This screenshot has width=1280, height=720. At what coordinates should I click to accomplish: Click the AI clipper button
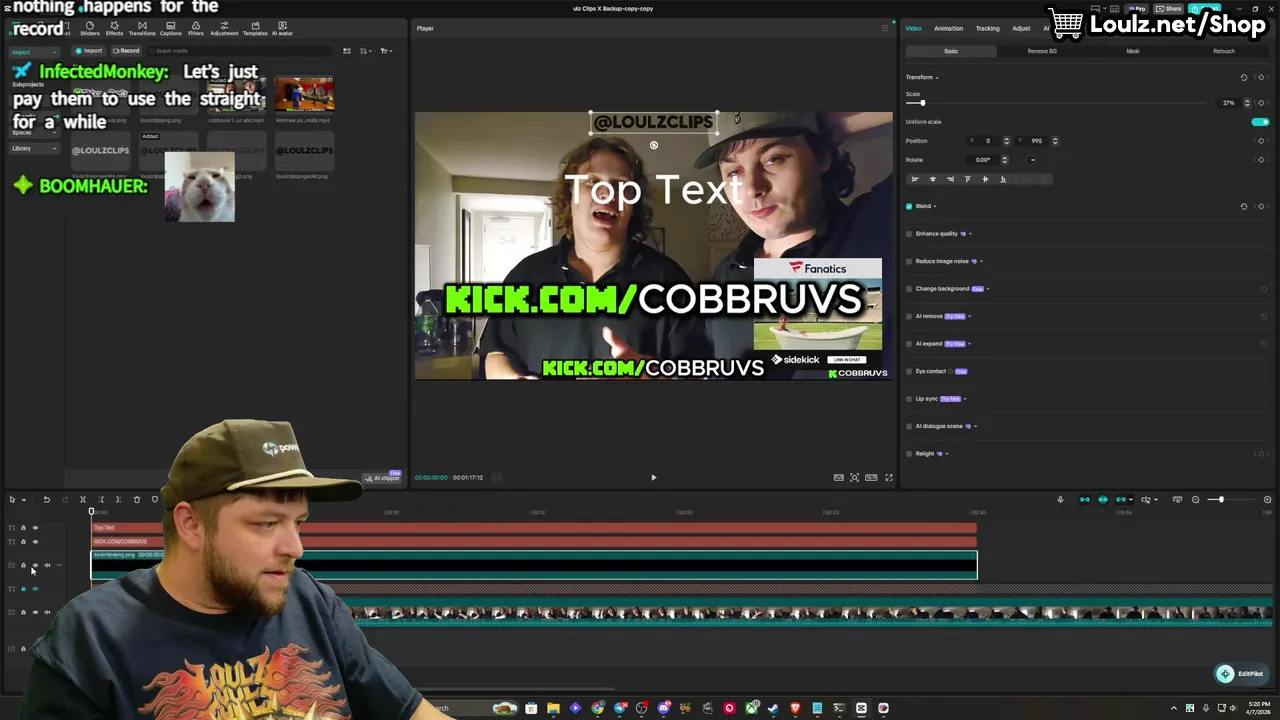click(382, 478)
